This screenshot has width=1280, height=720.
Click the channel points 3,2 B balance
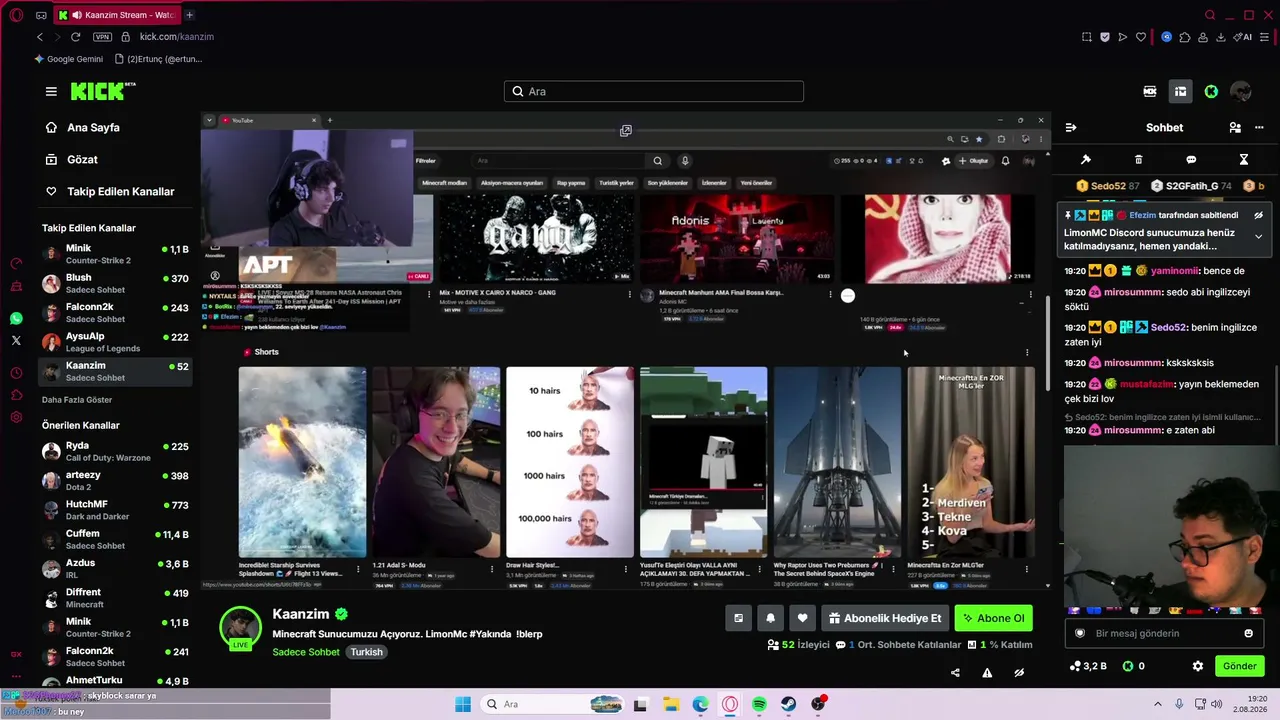click(x=1088, y=666)
